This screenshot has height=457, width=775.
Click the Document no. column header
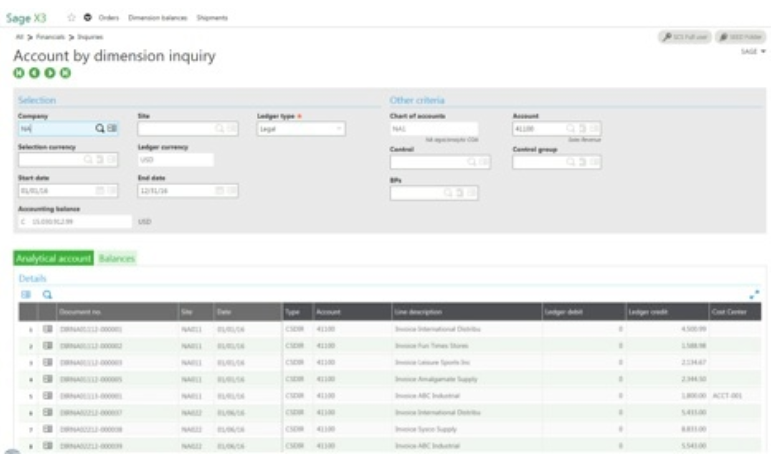tap(117, 312)
